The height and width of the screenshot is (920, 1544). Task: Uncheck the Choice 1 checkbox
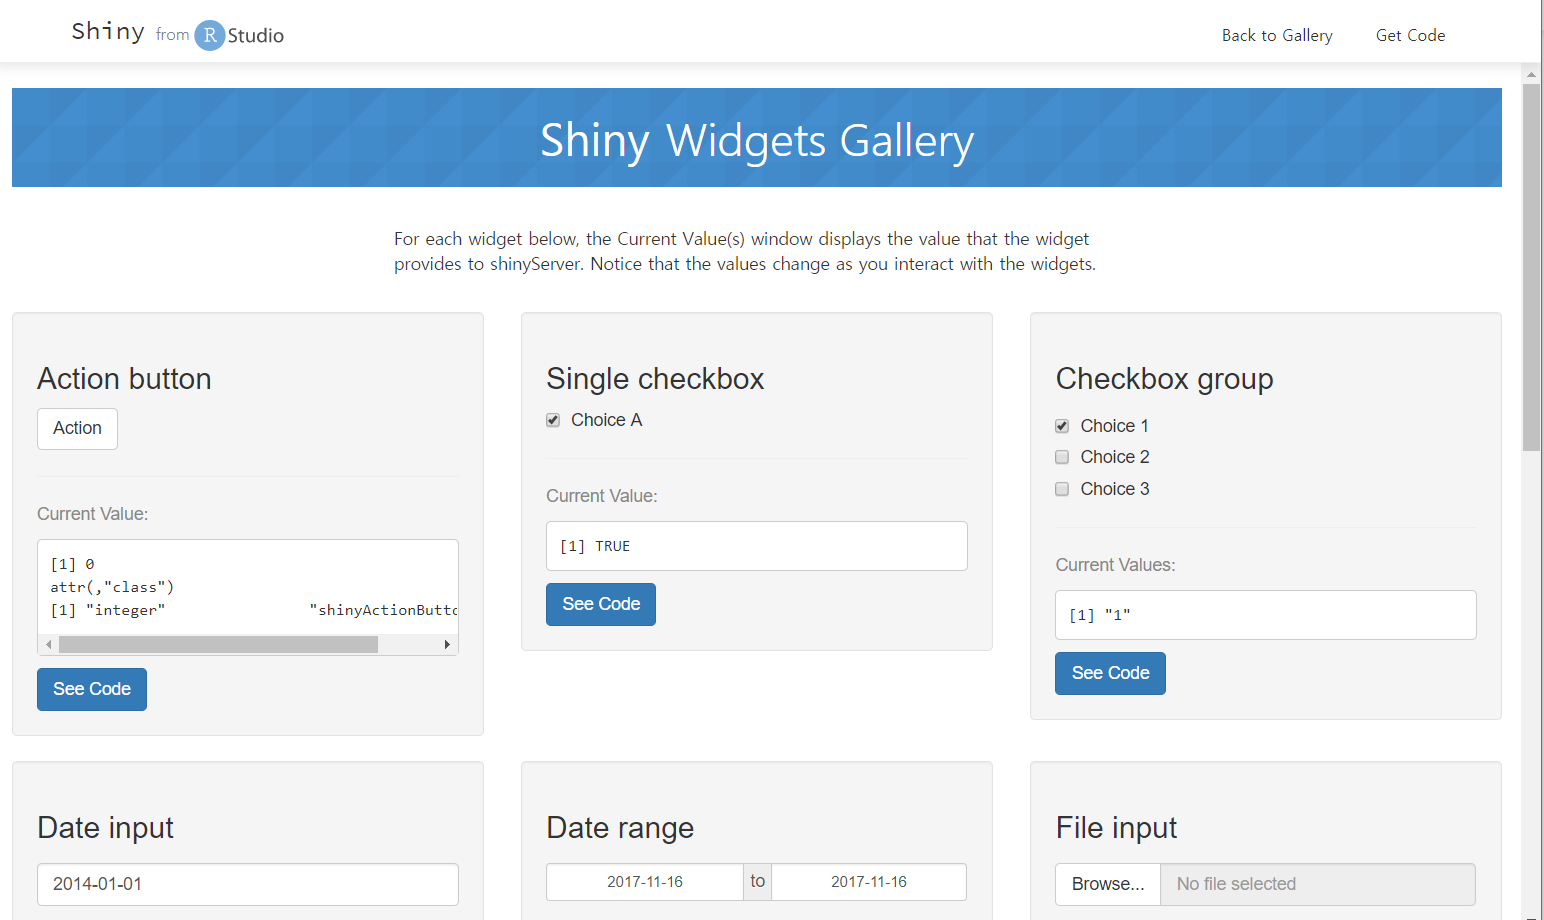coord(1062,426)
